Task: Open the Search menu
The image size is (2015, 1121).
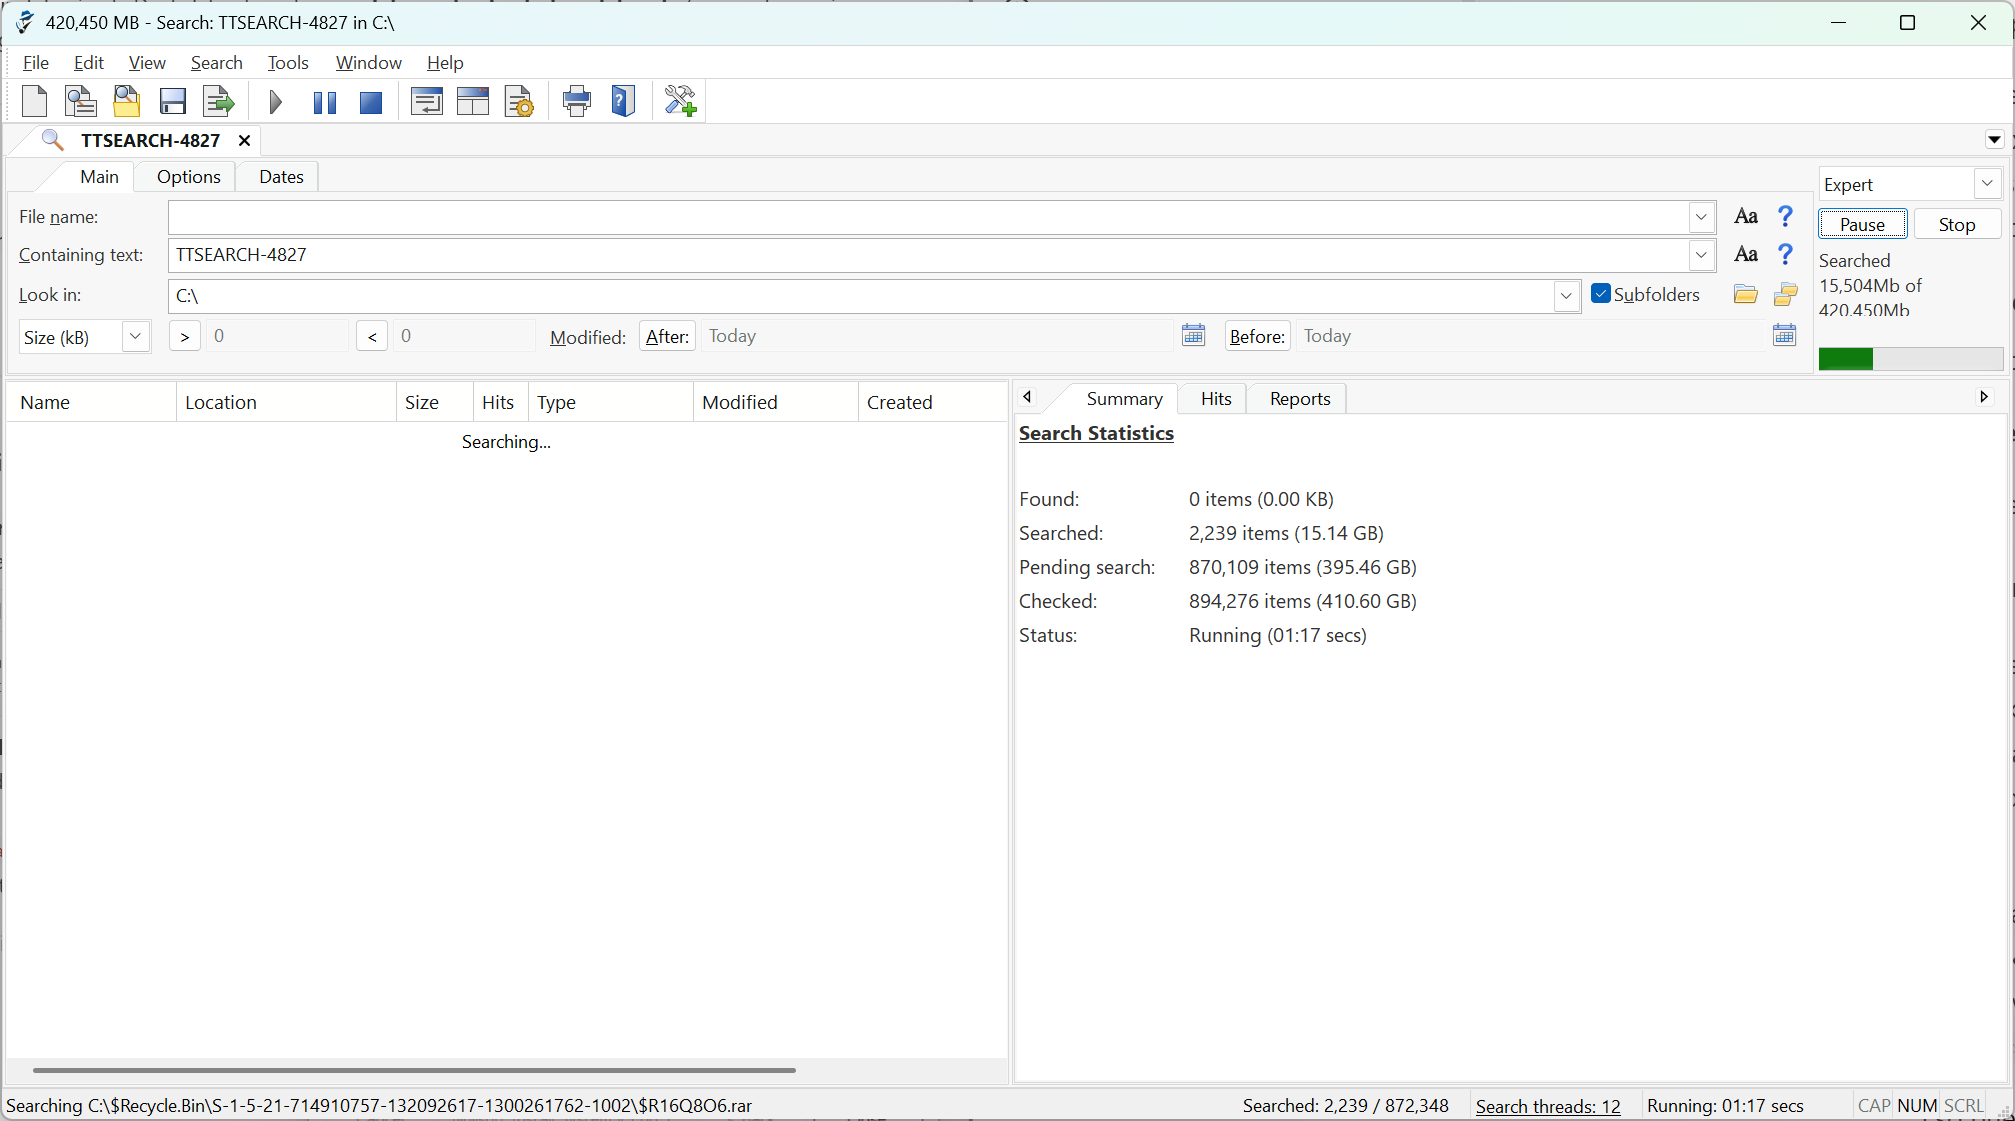Action: (x=216, y=62)
